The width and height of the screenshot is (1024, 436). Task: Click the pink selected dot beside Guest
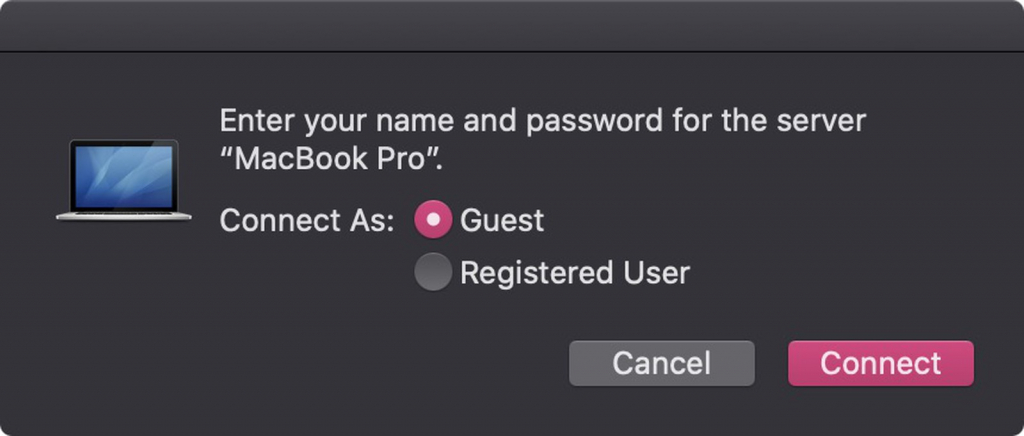[433, 219]
